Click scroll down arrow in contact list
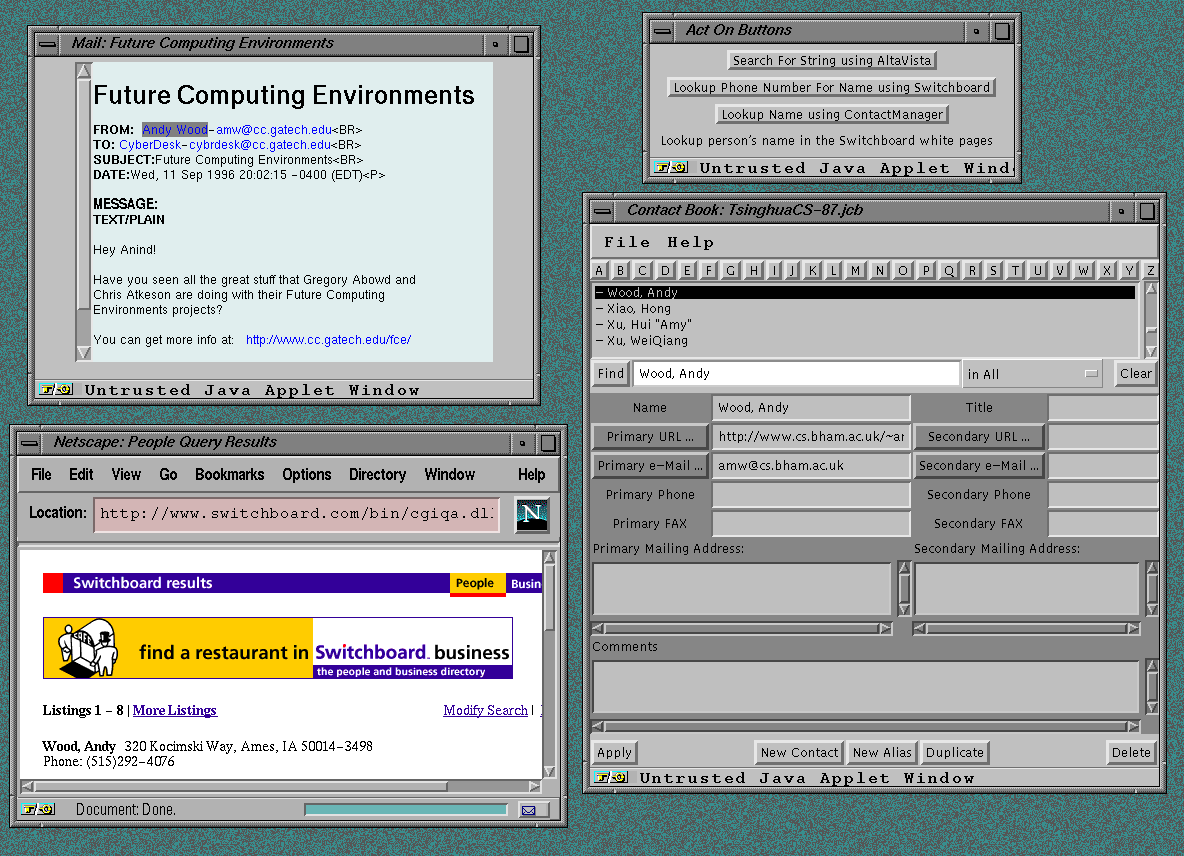The height and width of the screenshot is (856, 1184). click(1151, 351)
